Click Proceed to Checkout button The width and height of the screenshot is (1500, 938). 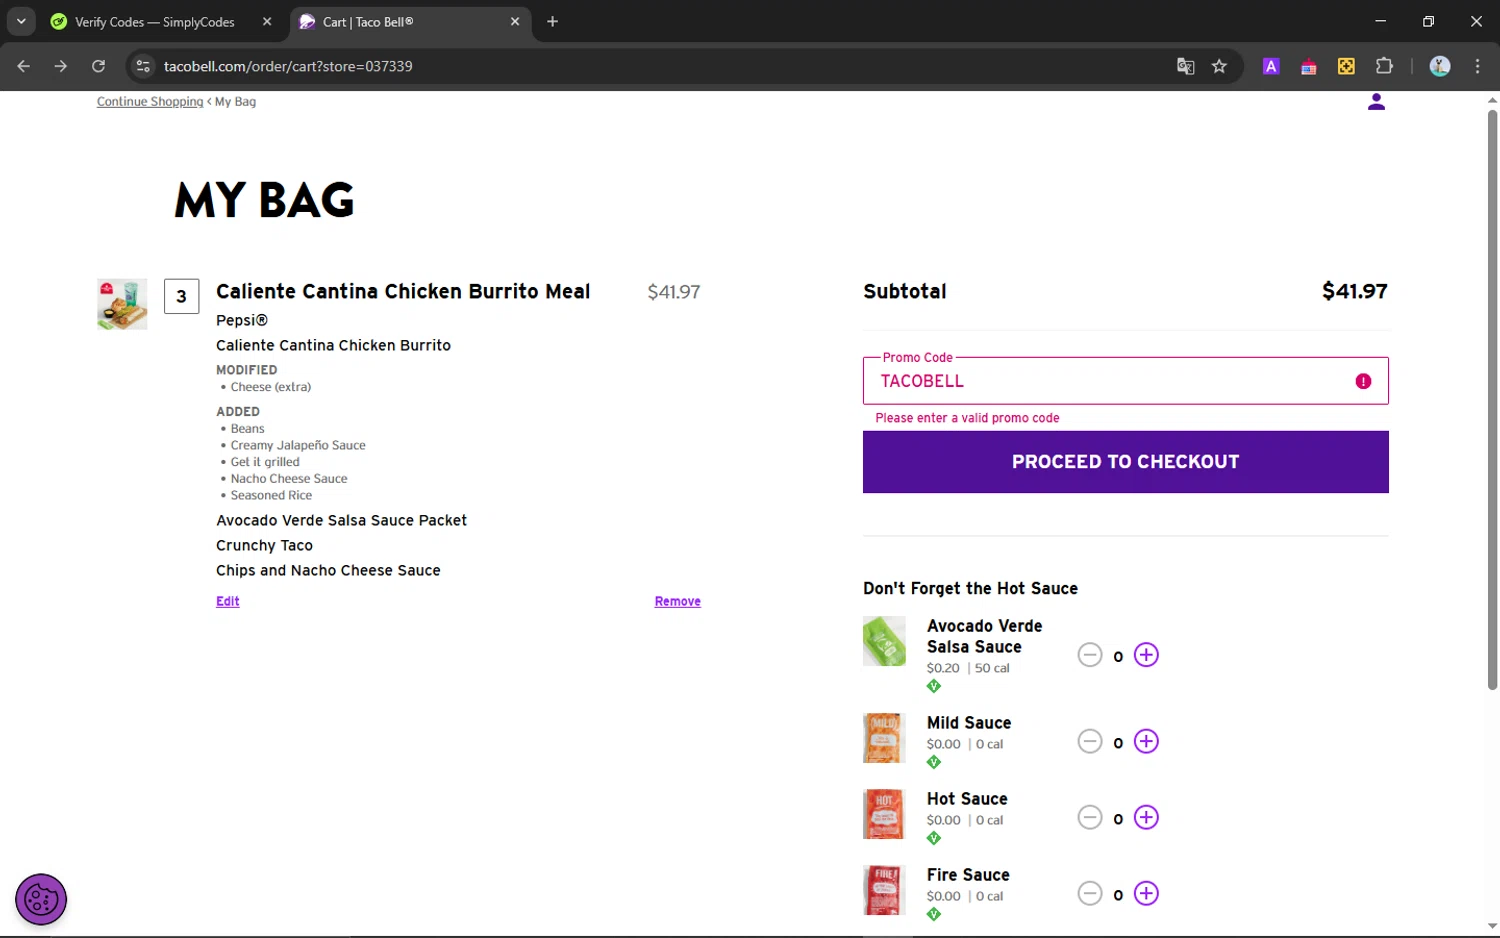(1125, 462)
